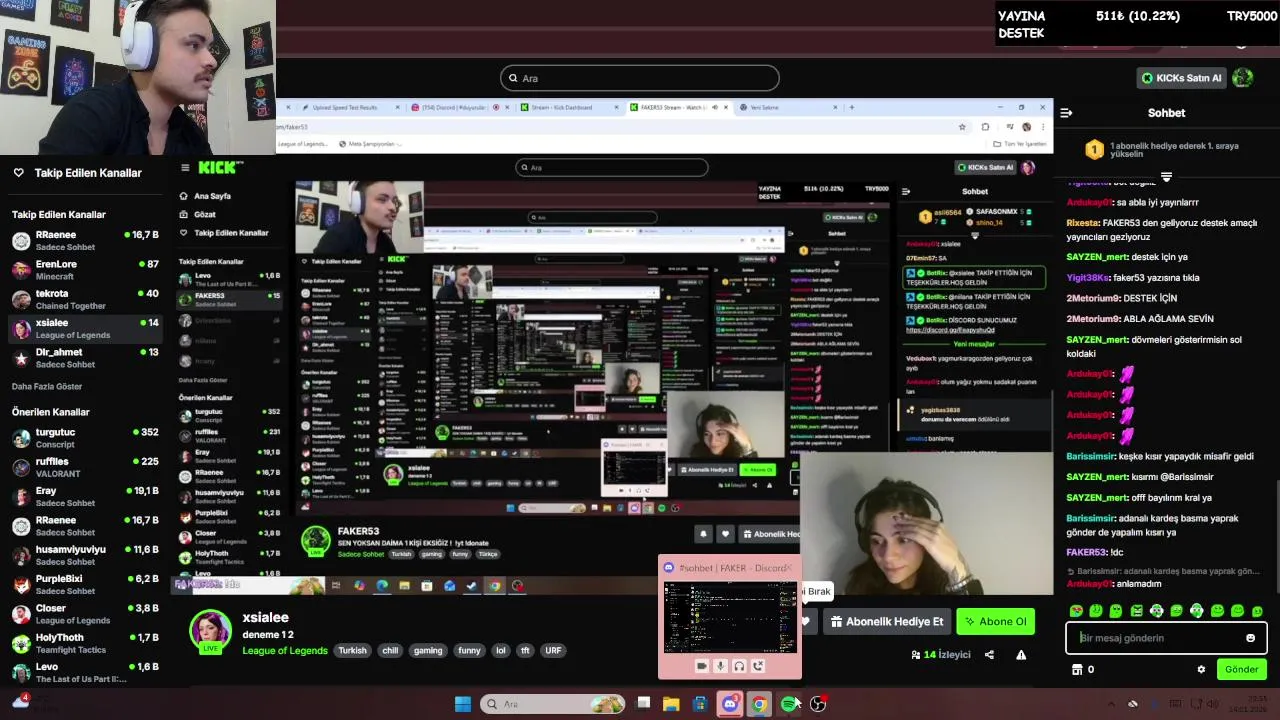Screen dimensions: 1280x720
Task: Toggle follow heart next to Abonelik Hediye Et
Action: click(806, 621)
